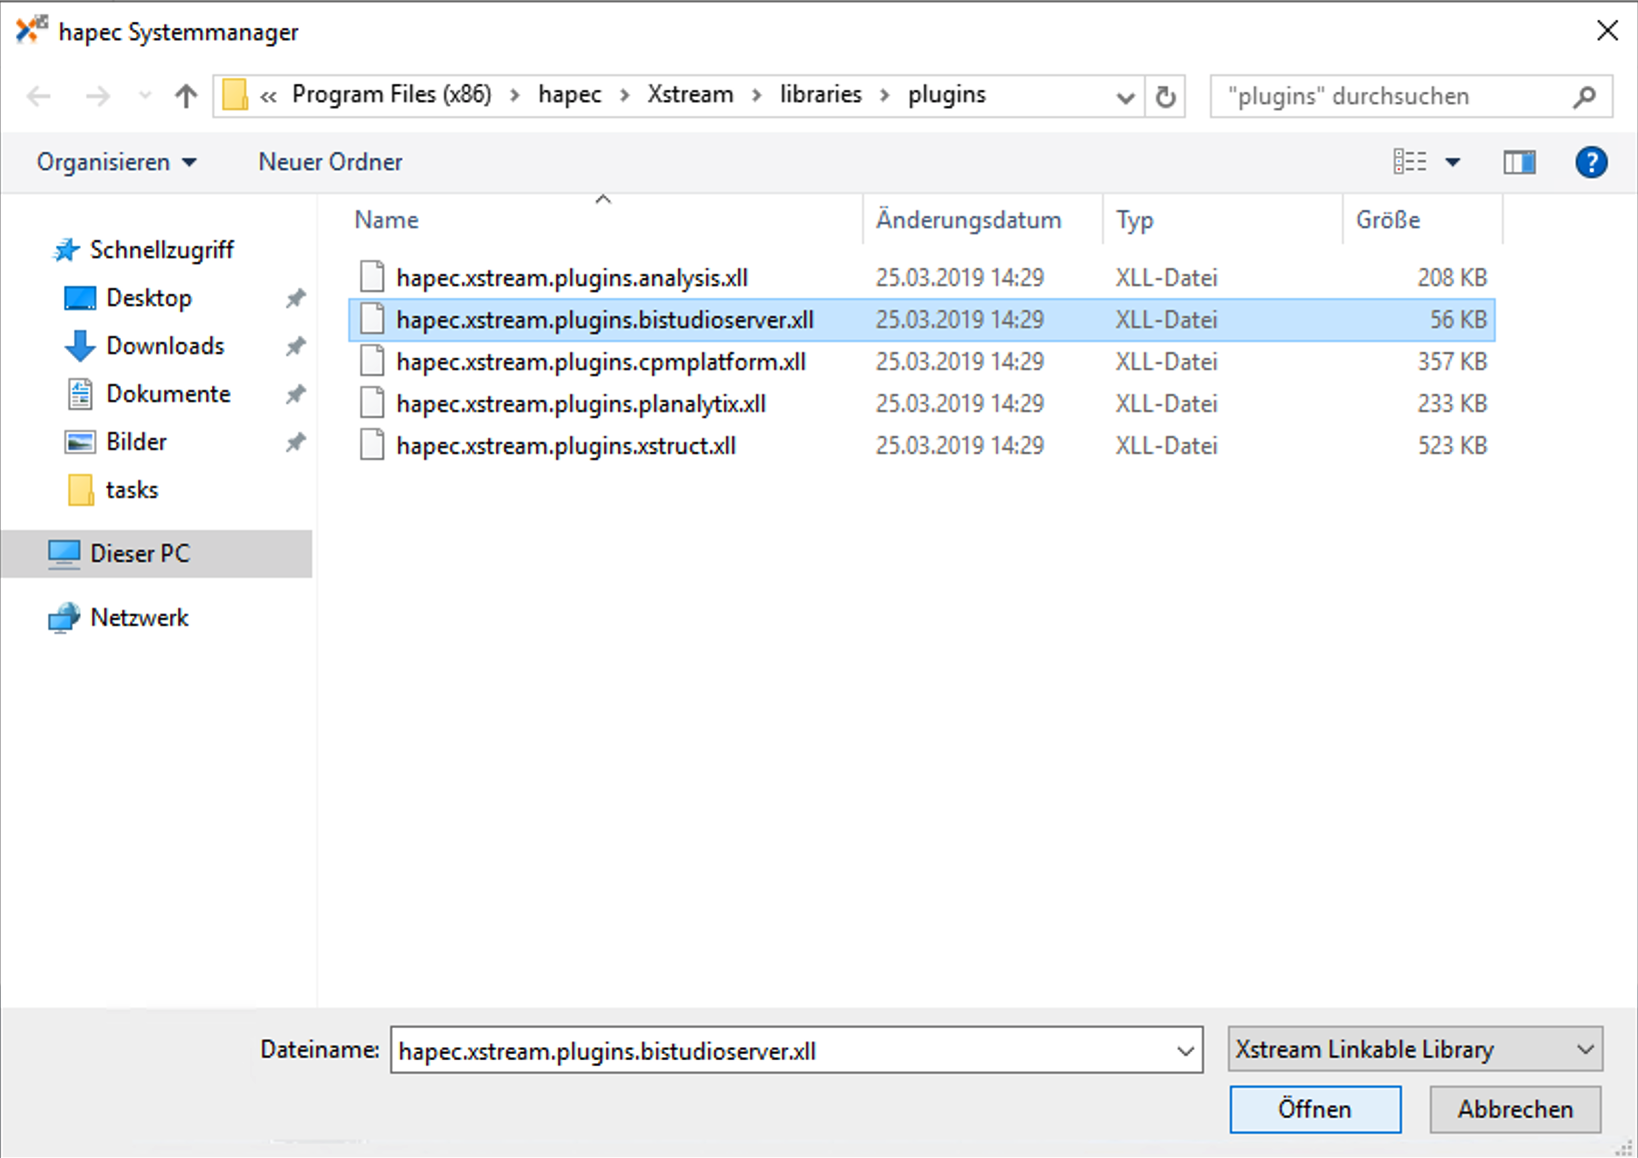This screenshot has height=1158, width=1638.
Task: Open the Organisieren menu
Action: click(x=116, y=162)
